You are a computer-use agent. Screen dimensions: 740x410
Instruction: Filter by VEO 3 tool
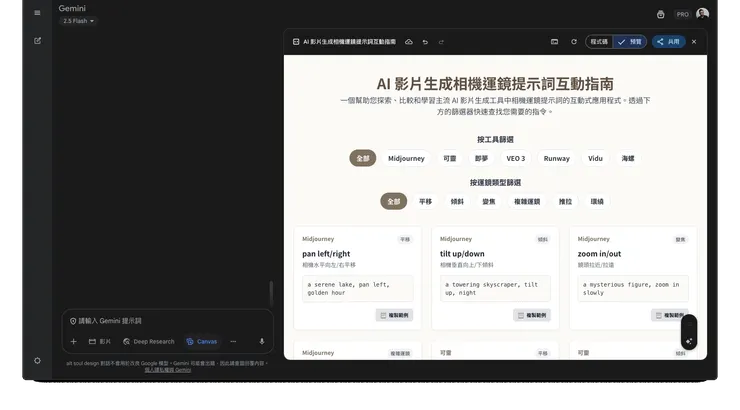click(x=516, y=158)
